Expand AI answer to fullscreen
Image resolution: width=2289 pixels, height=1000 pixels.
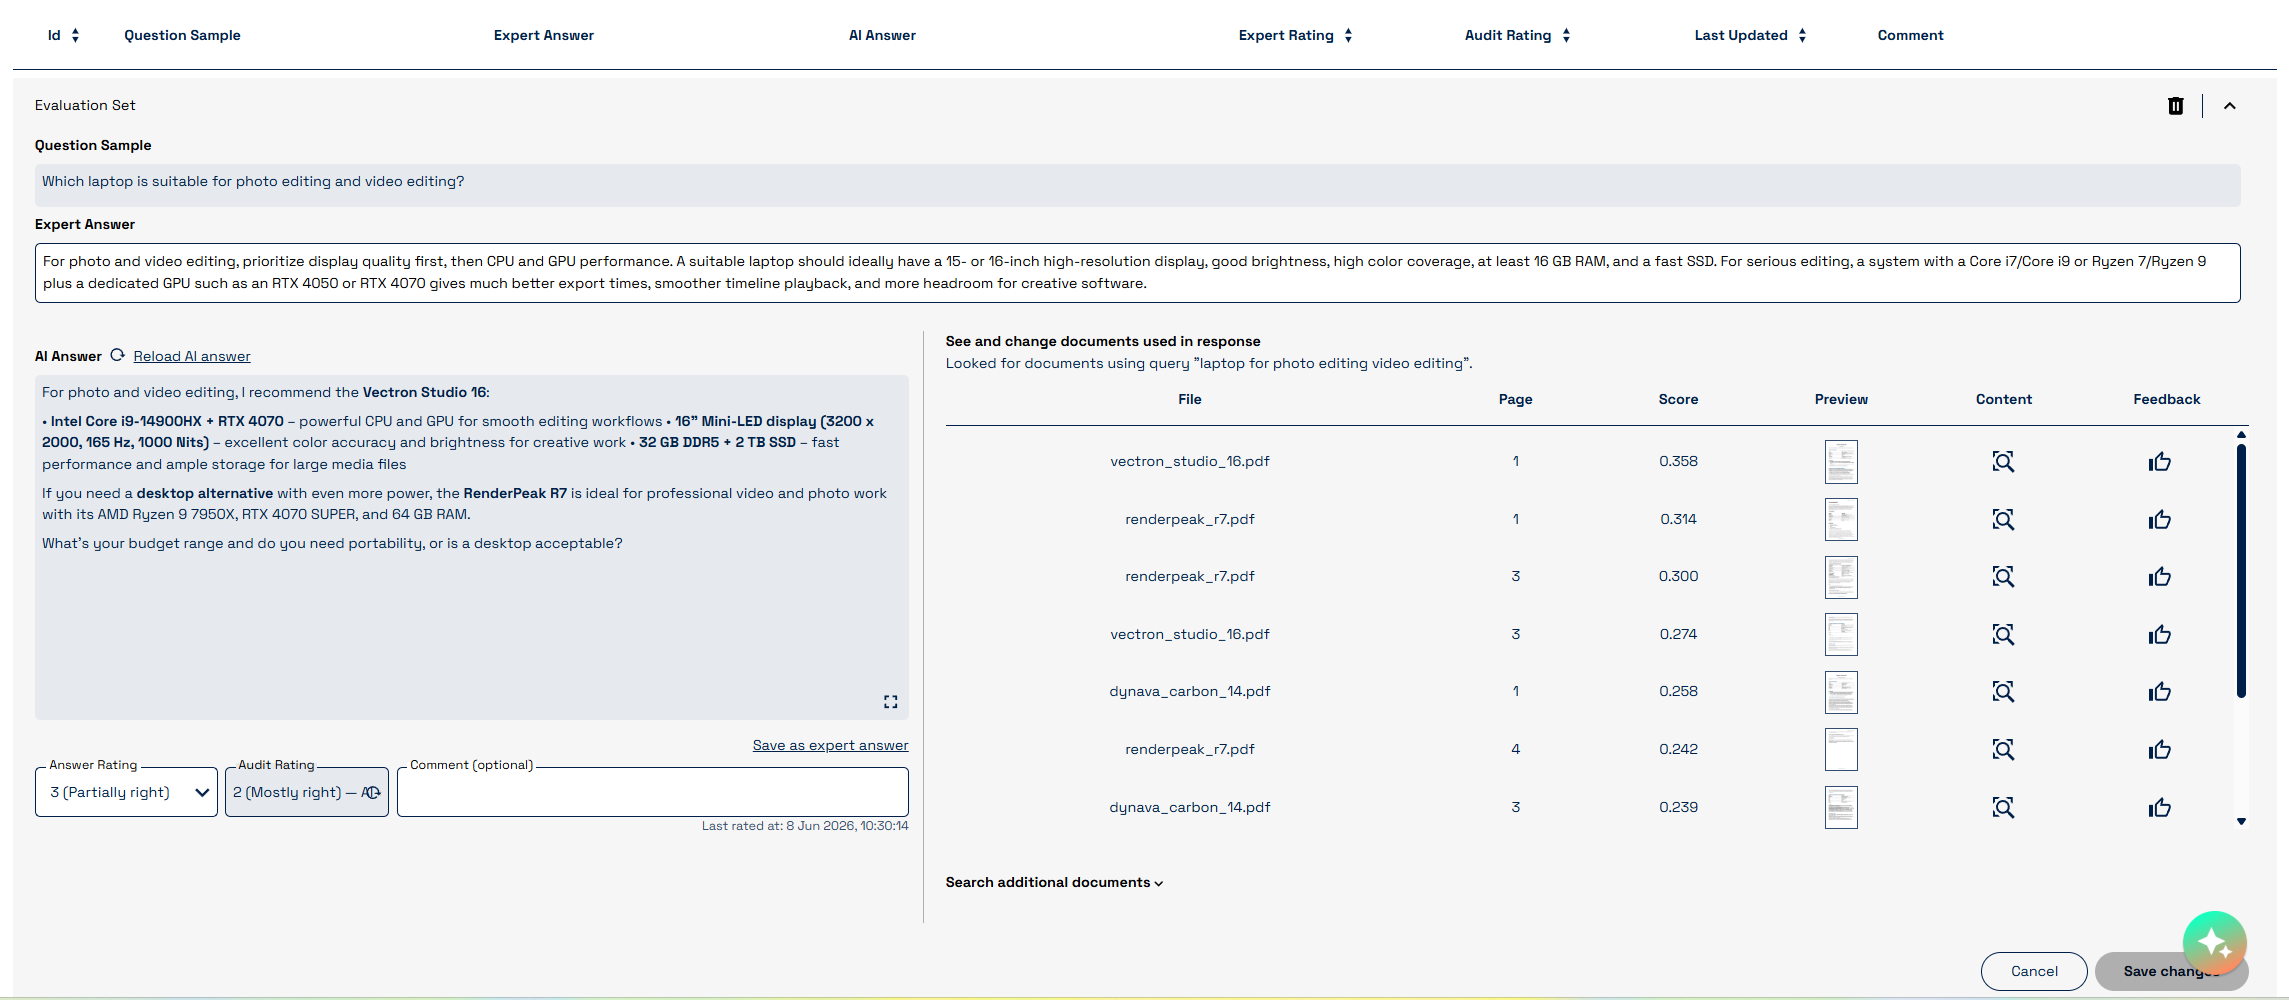pos(890,702)
